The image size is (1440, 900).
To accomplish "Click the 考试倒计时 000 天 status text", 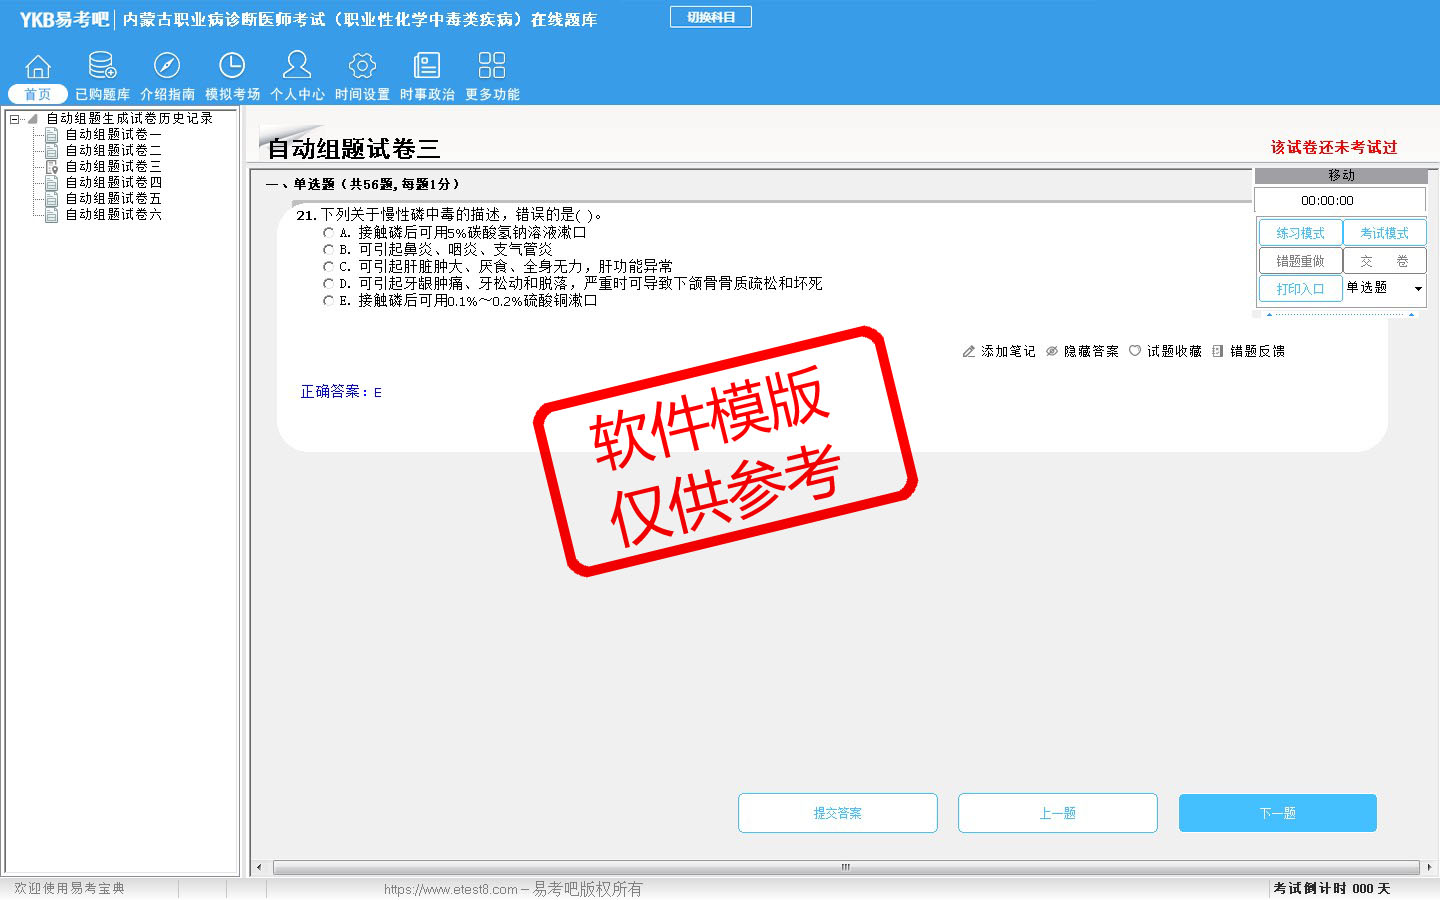I will coord(1332,888).
